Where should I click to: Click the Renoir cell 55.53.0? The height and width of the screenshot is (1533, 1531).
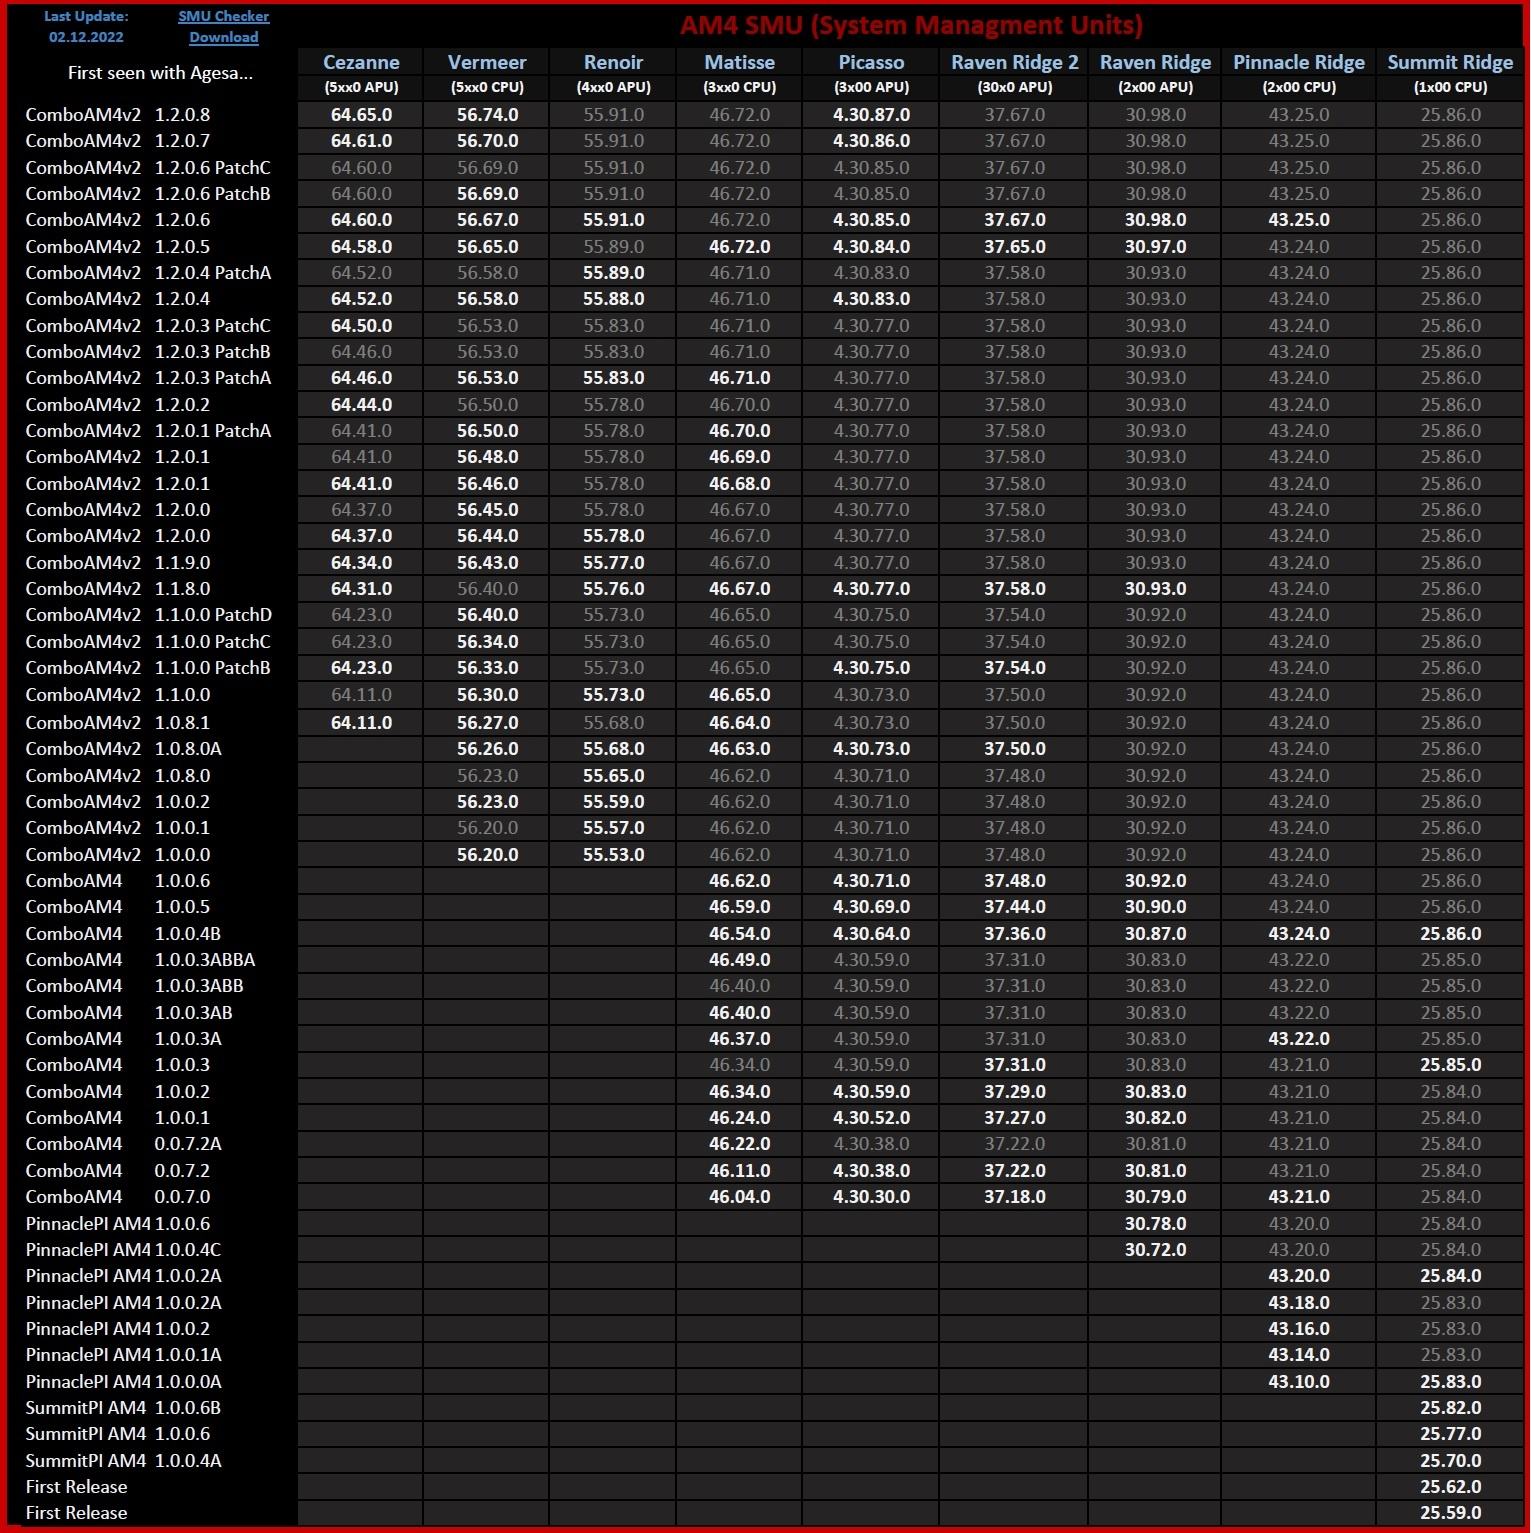click(613, 854)
